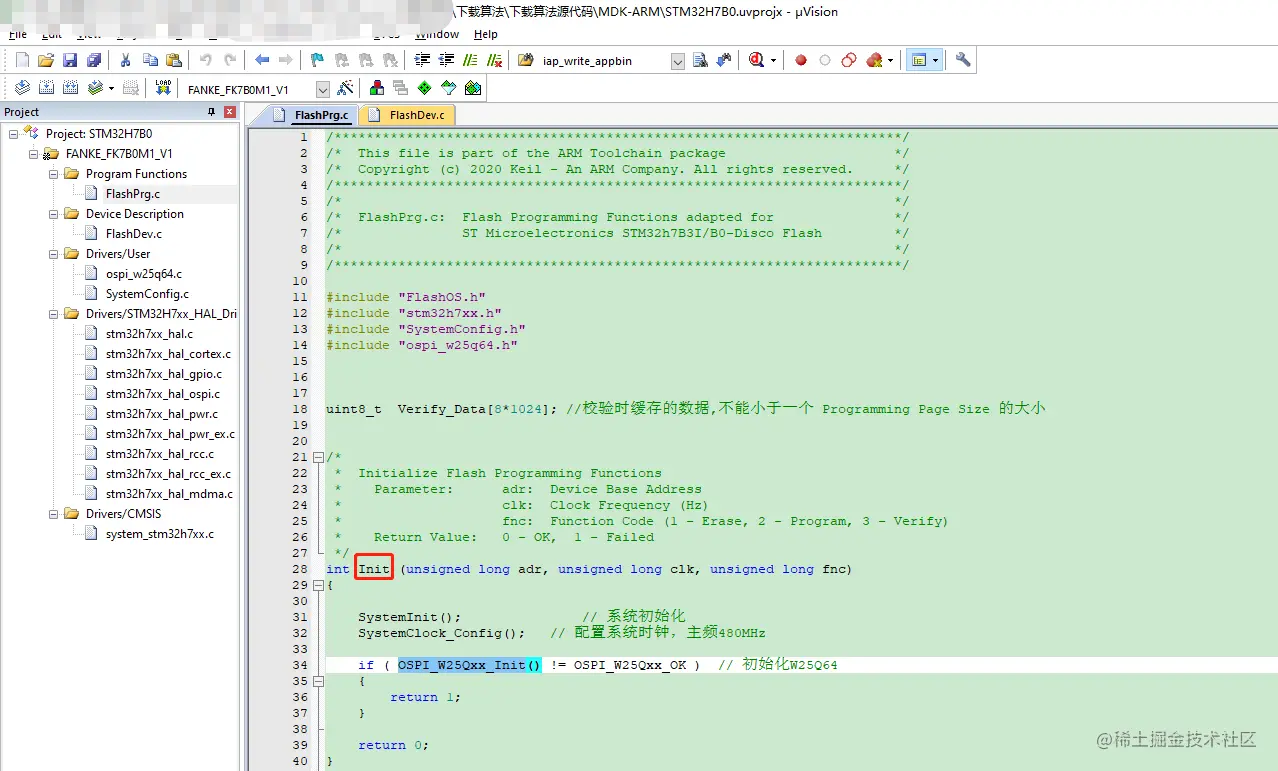Navigate backwards with blue left arrow

[262, 60]
